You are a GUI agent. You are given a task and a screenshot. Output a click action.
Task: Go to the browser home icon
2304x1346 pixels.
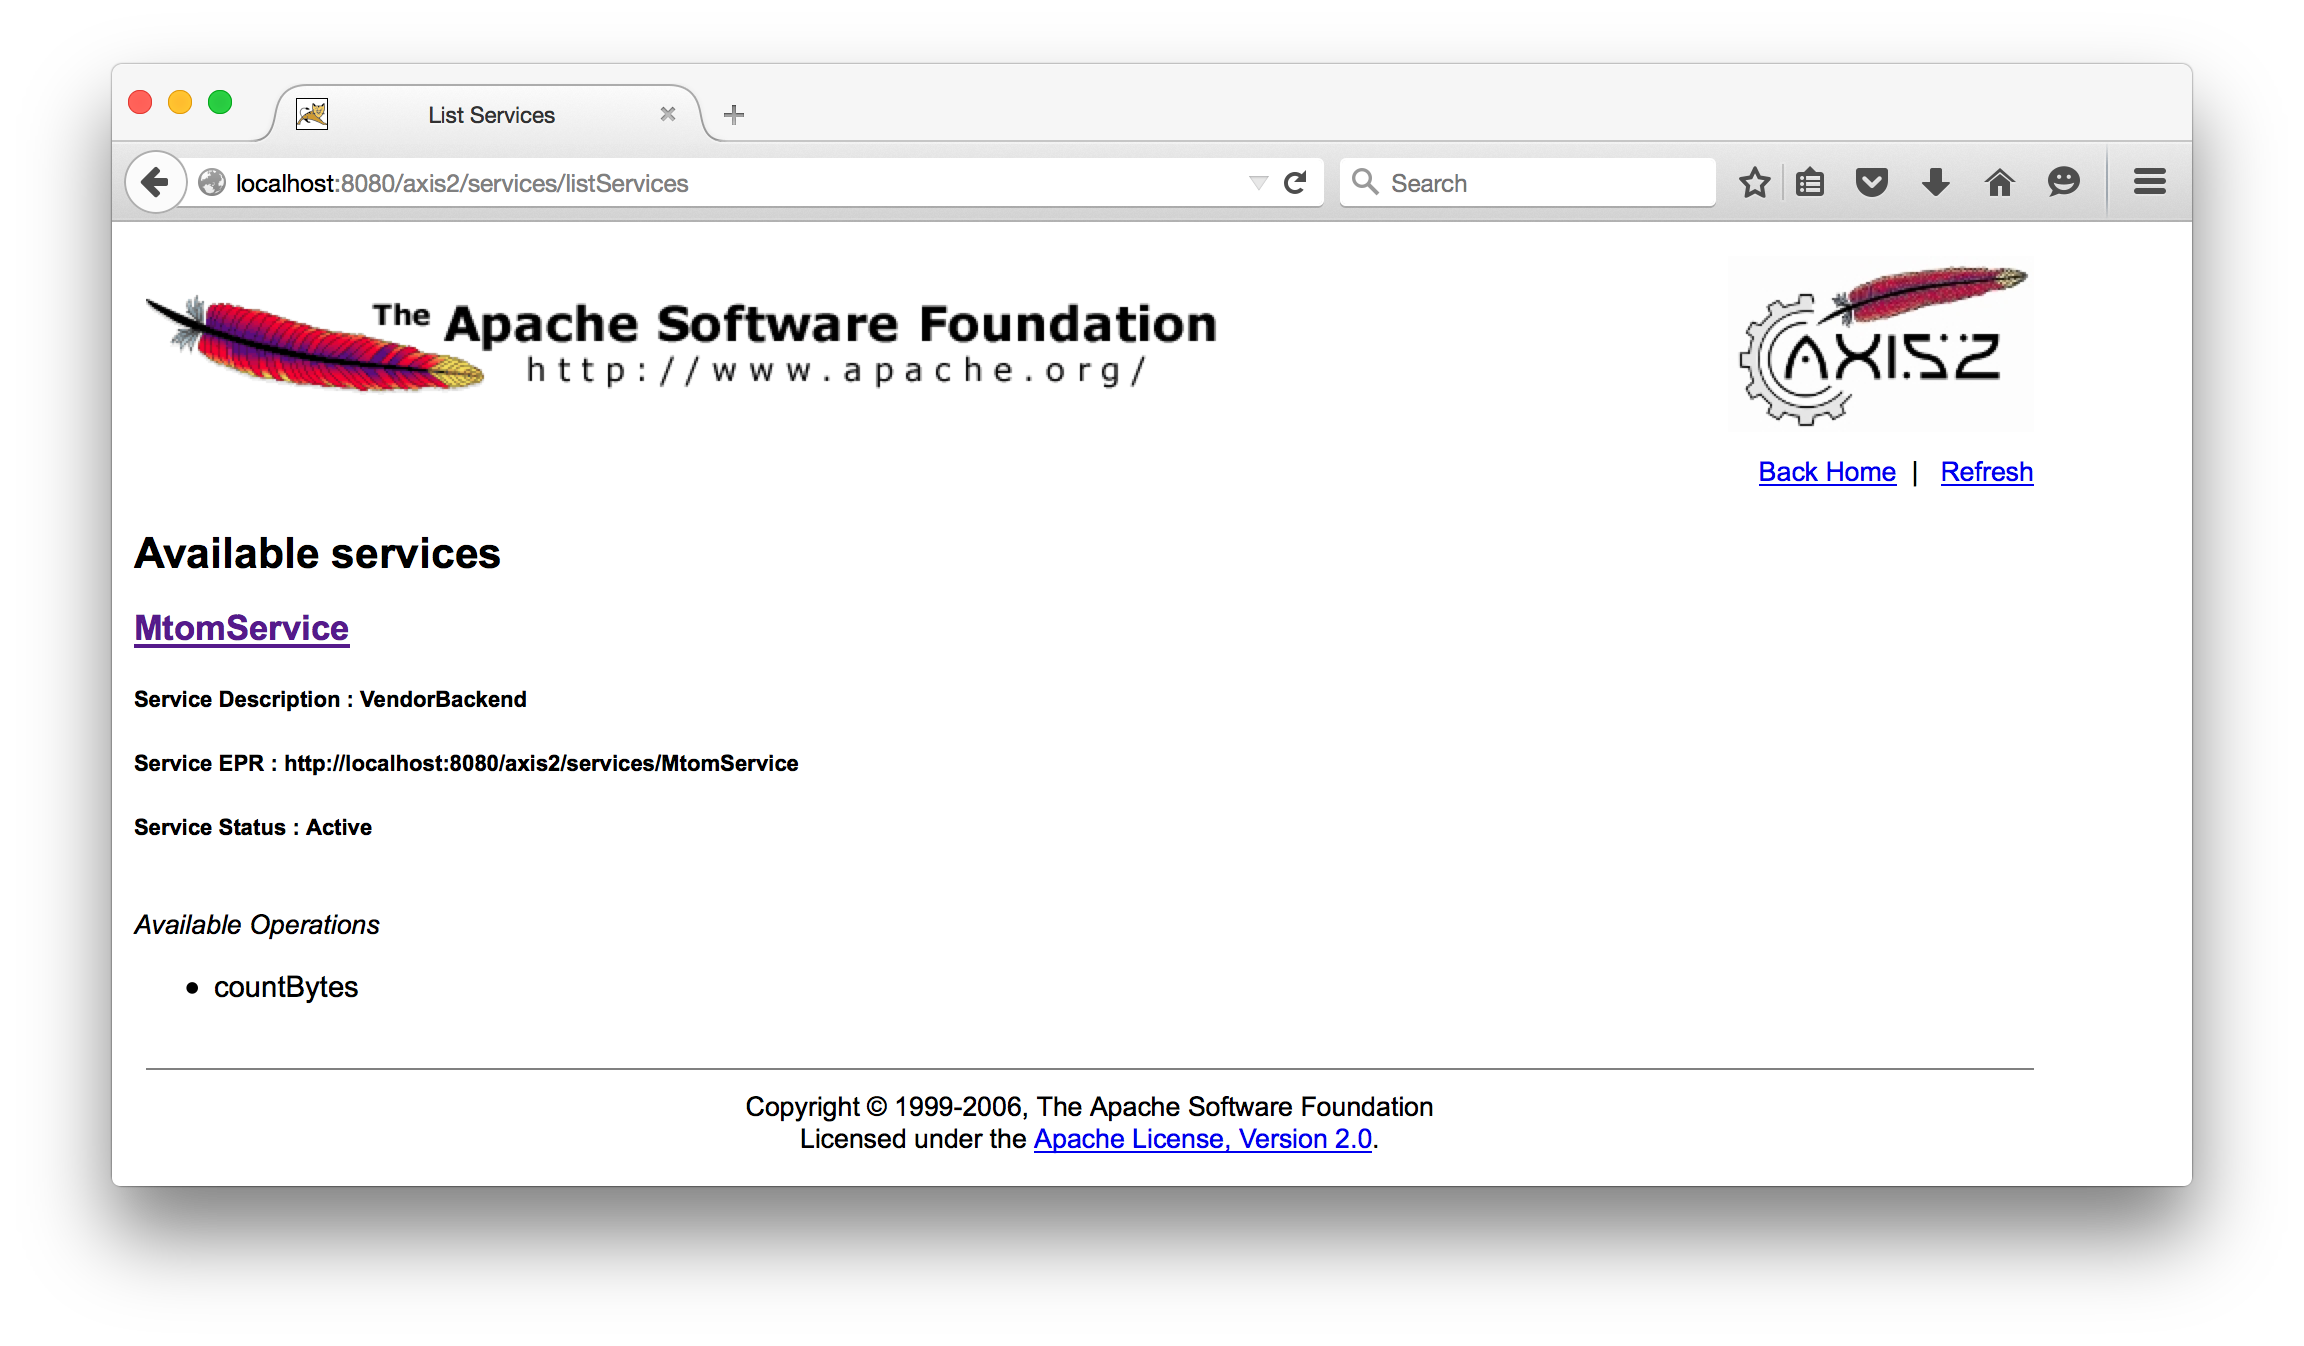click(1999, 183)
